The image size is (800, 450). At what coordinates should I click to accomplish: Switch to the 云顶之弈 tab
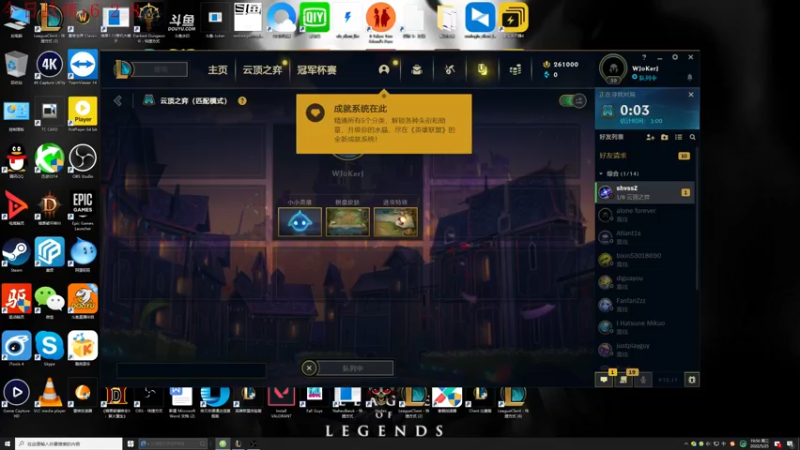click(262, 70)
